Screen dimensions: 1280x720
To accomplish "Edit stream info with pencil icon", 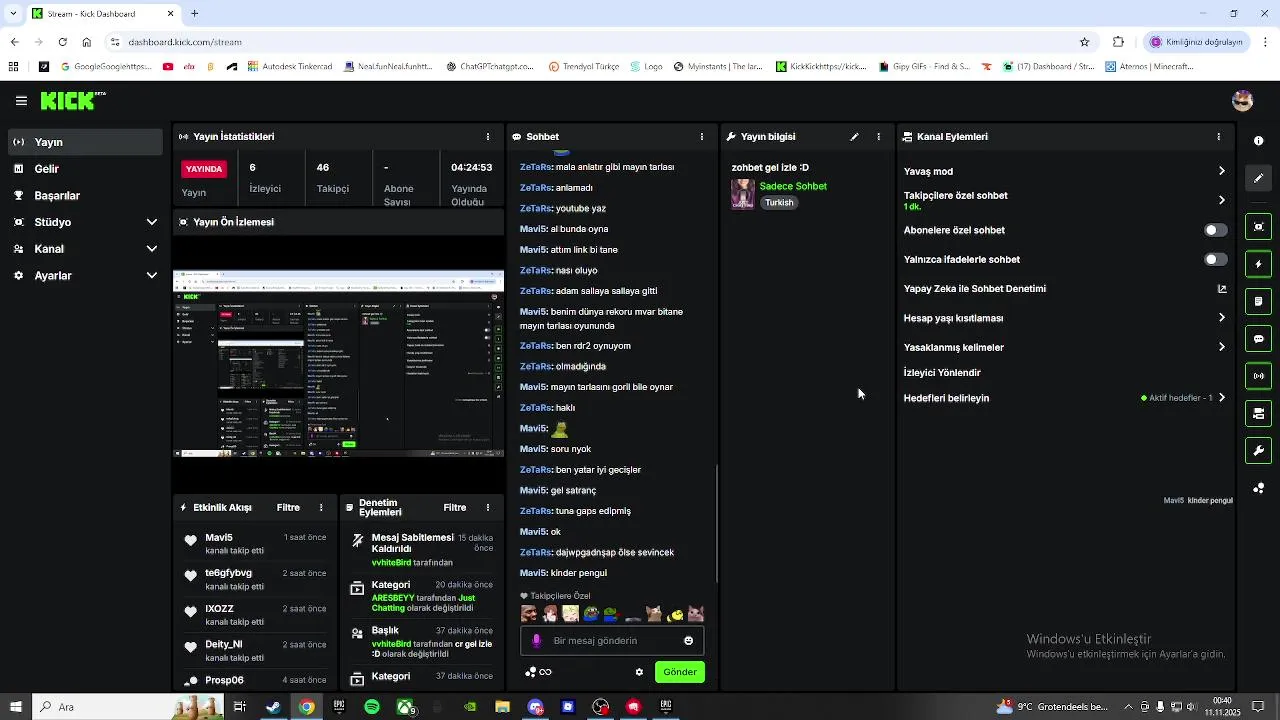I will pyautogui.click(x=854, y=137).
